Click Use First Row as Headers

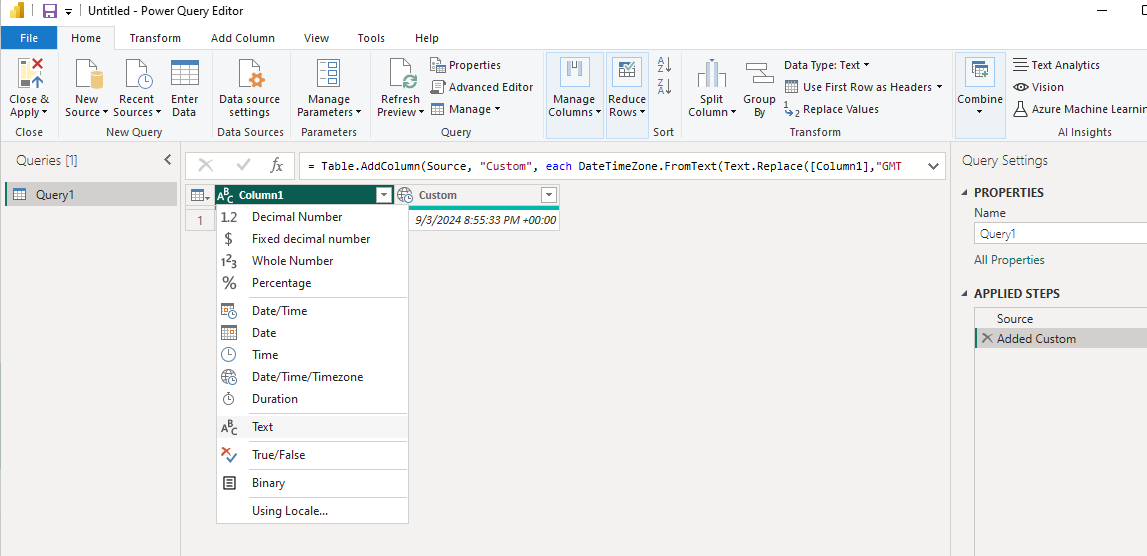[863, 87]
